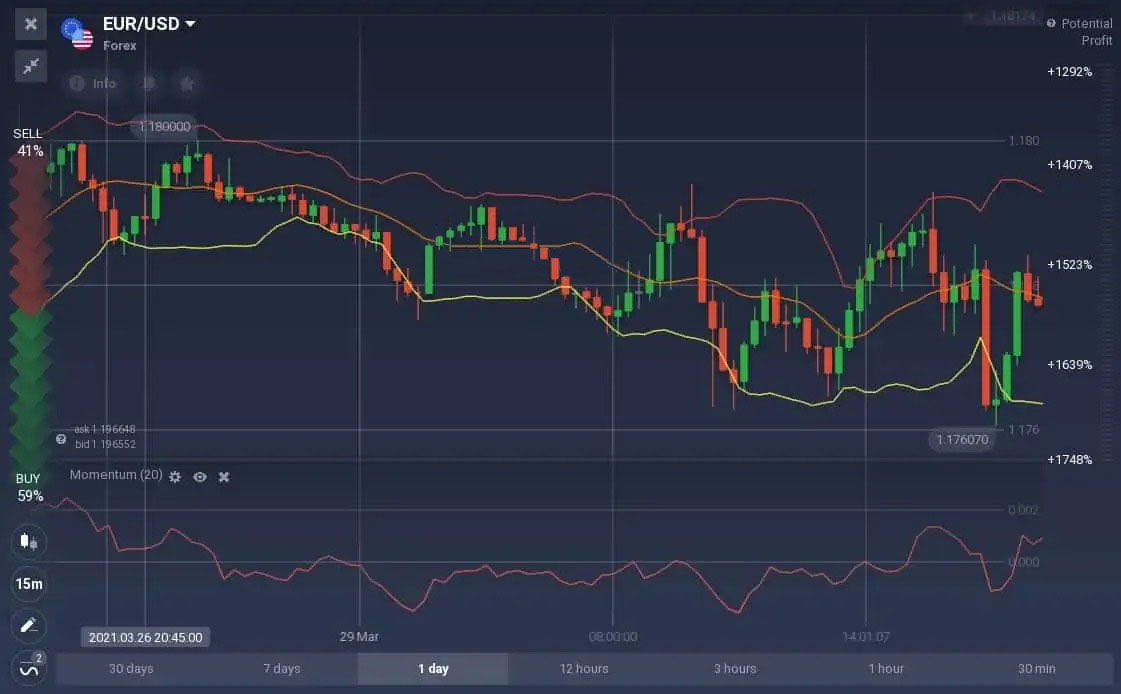Open the indicators panel with badge 2

pyautogui.click(x=28, y=667)
